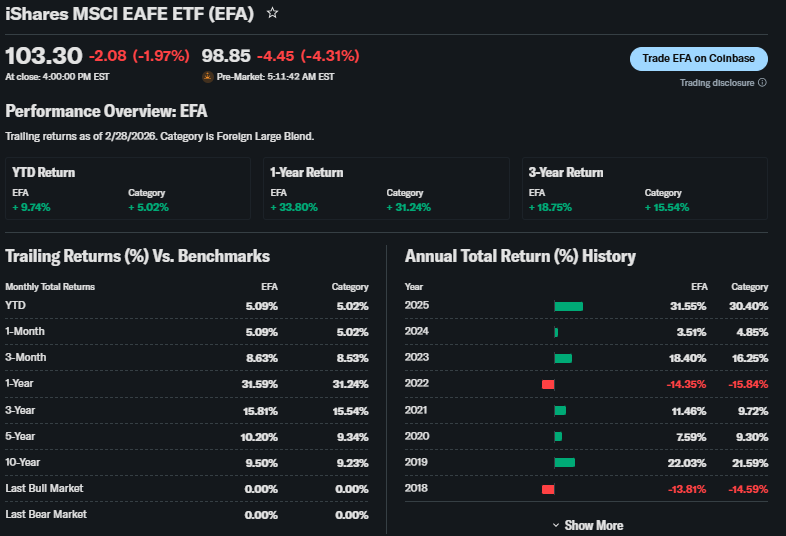
Task: Click the 2025 green return bar
Action: pos(568,306)
